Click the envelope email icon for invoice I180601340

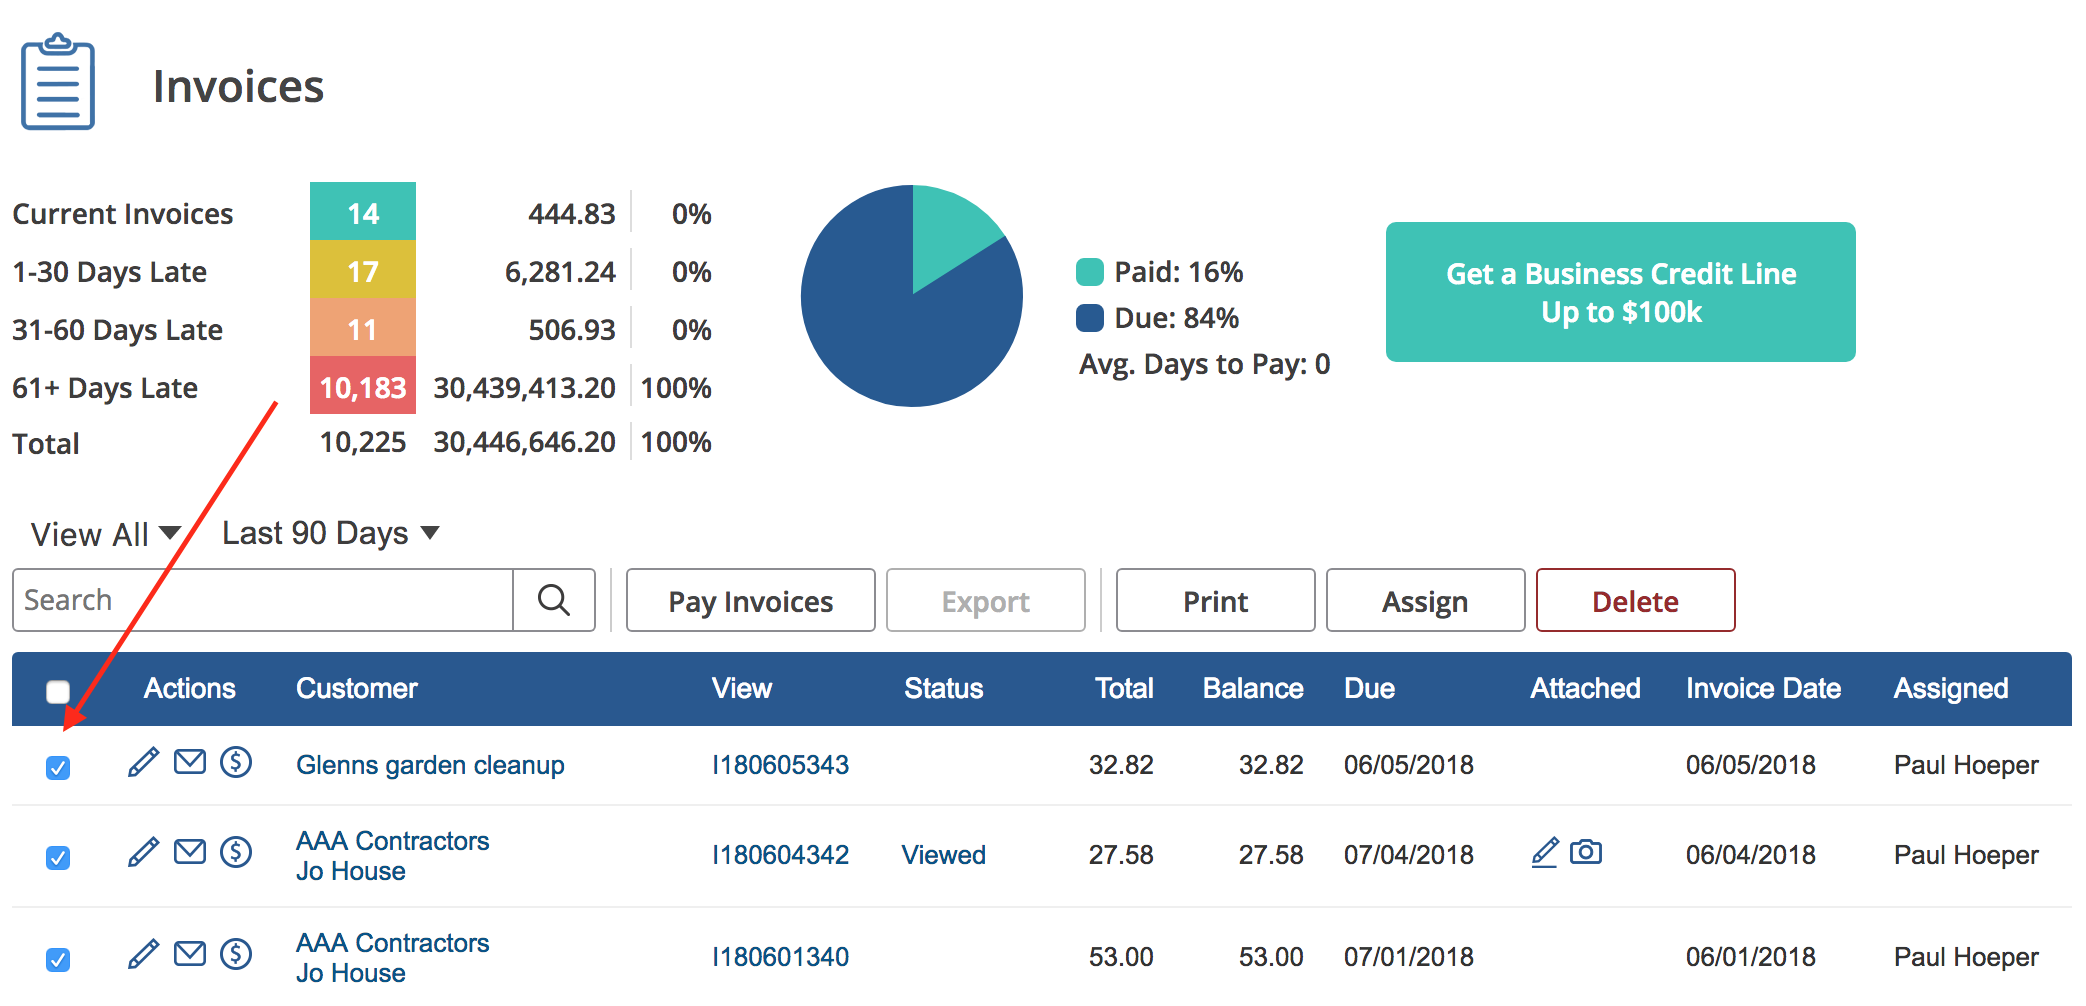[190, 954]
